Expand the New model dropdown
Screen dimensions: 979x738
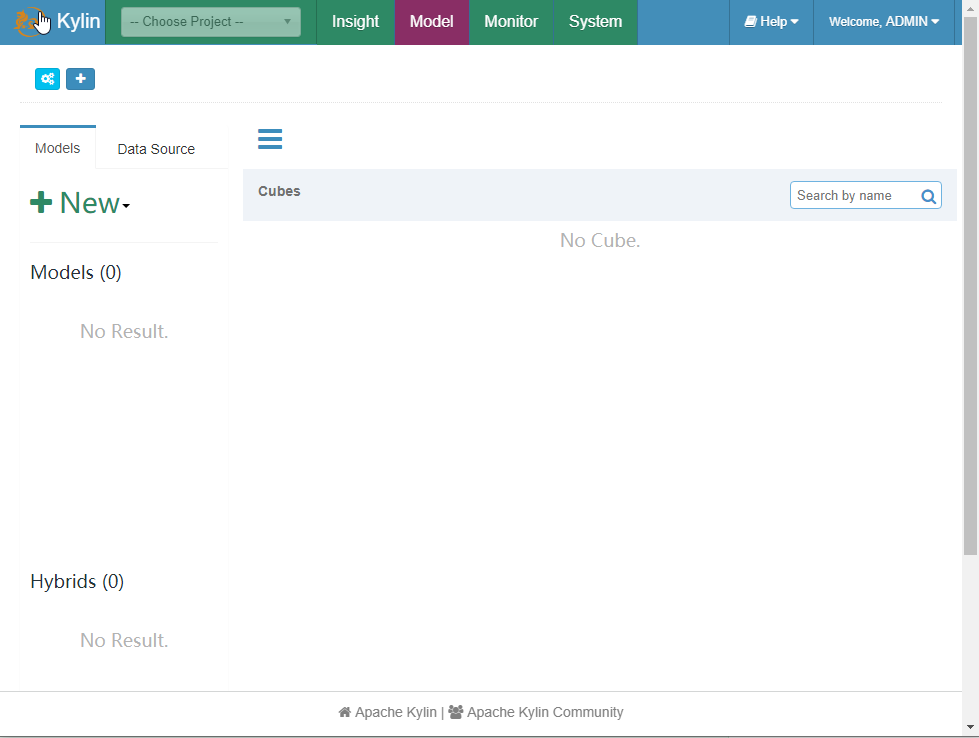[x=80, y=203]
